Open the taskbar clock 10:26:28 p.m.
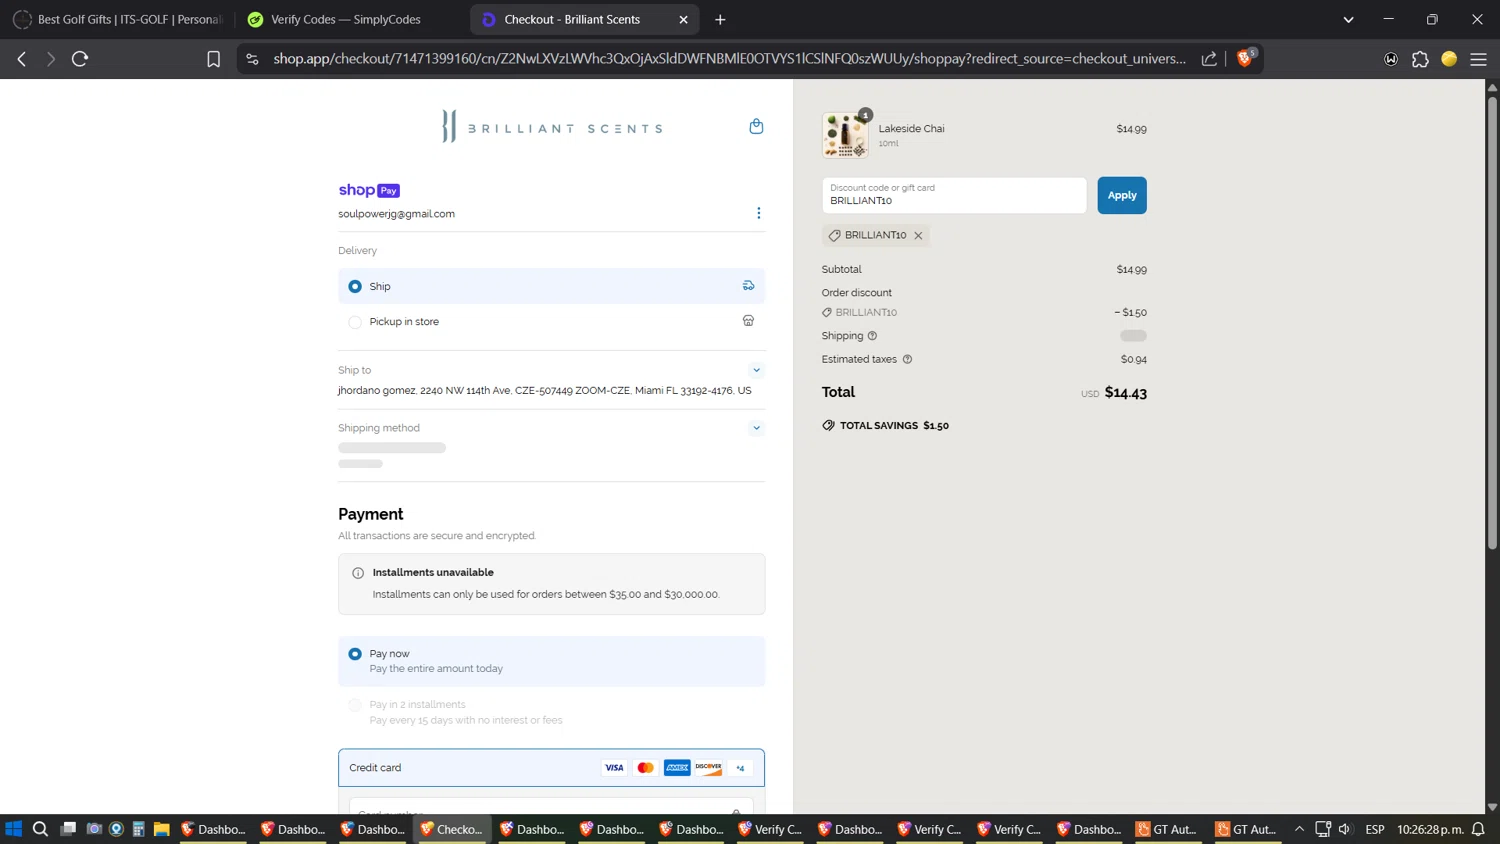This screenshot has height=844, width=1500. coord(1430,829)
